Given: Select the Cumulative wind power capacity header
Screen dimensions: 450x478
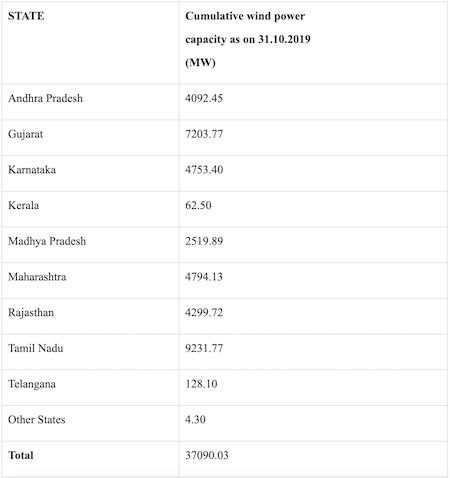Looking at the screenshot, I should coord(248,39).
